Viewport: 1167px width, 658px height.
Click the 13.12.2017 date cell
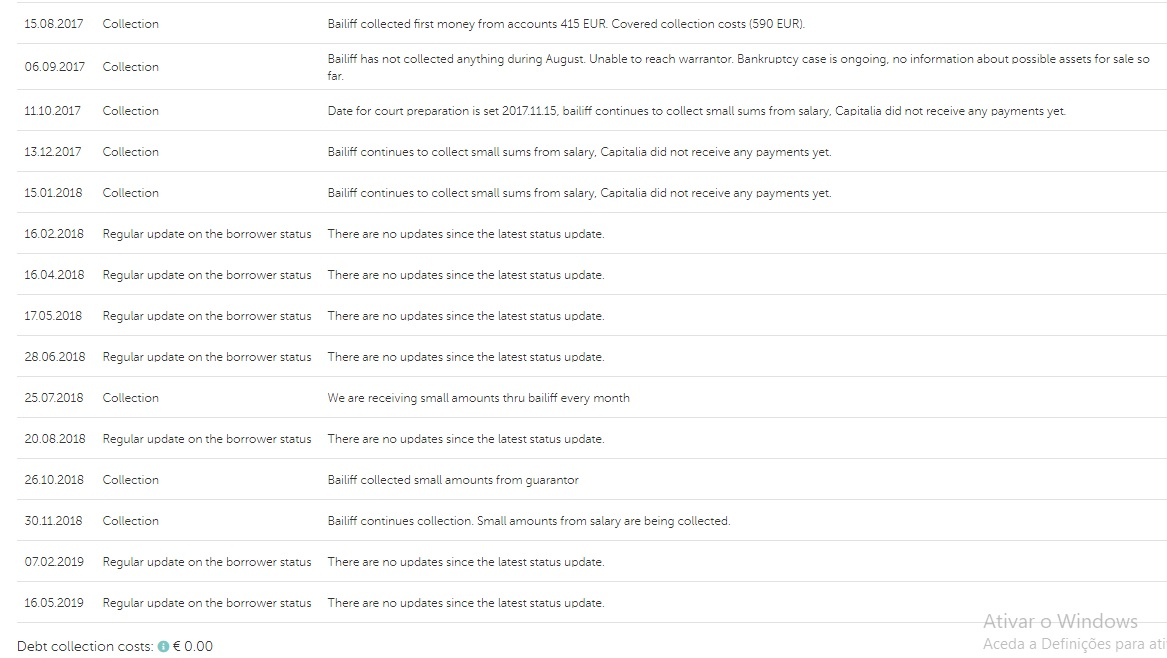(x=53, y=152)
